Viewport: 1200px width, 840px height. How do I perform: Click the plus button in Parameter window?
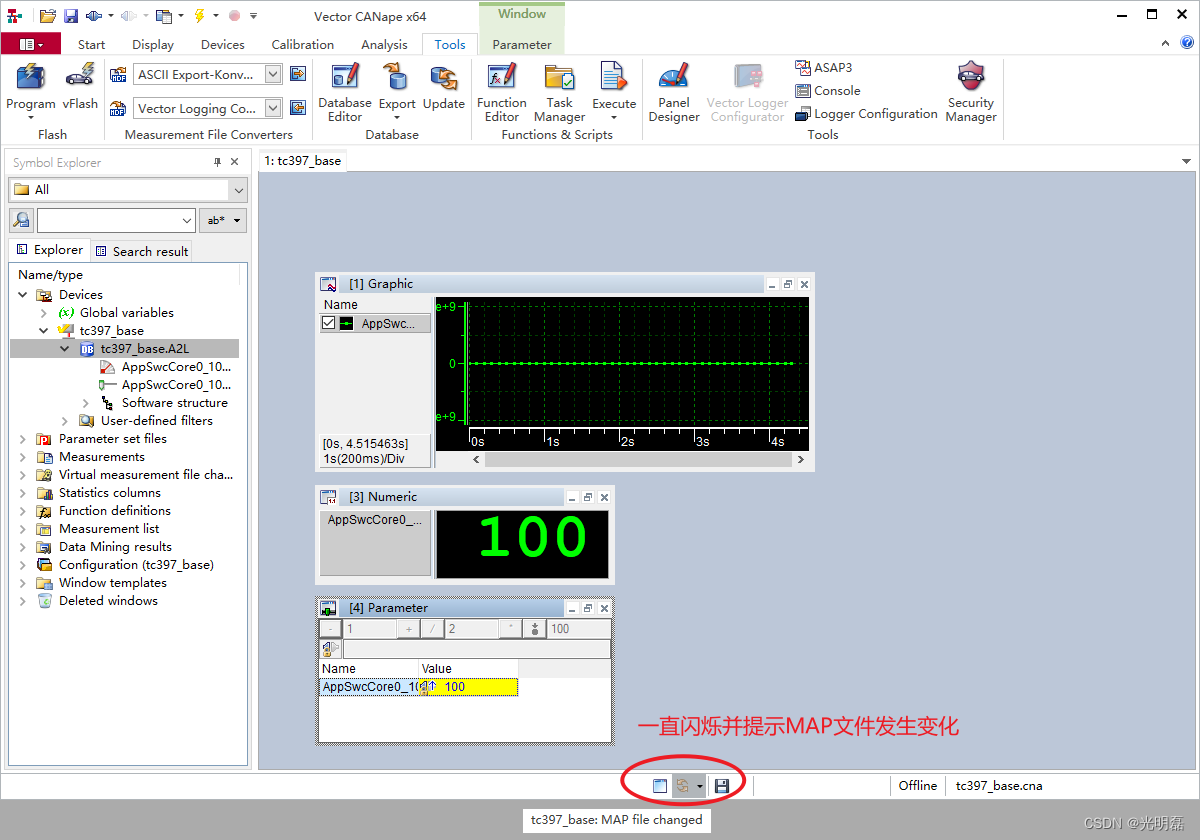409,629
